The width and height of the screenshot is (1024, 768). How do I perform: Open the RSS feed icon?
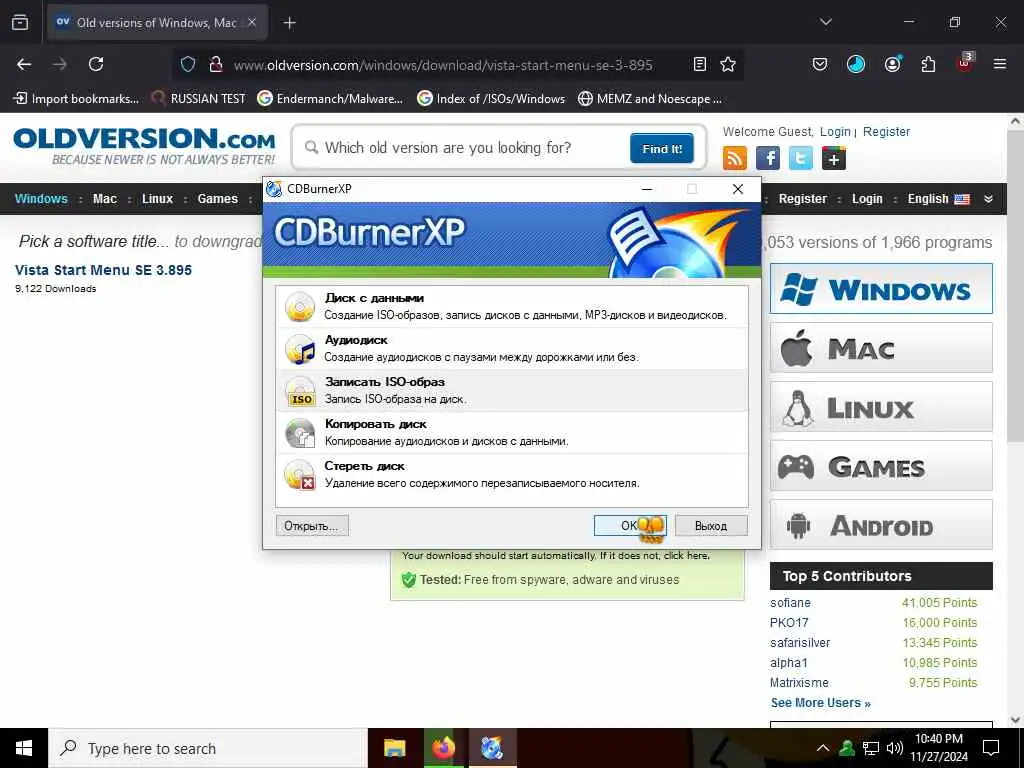click(735, 158)
